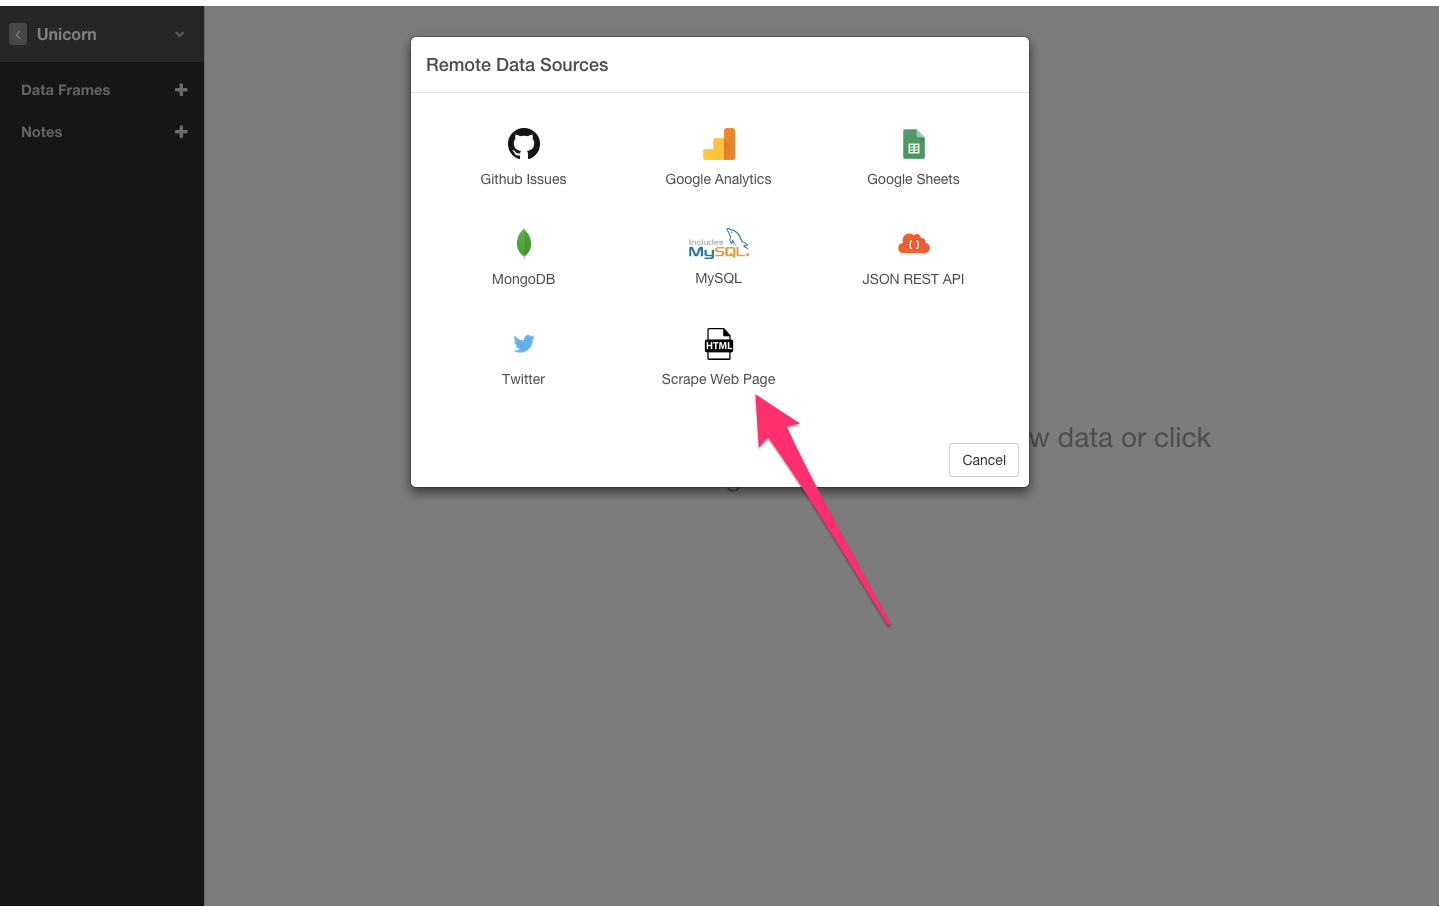Go back using the sidebar arrow icon

point(18,34)
